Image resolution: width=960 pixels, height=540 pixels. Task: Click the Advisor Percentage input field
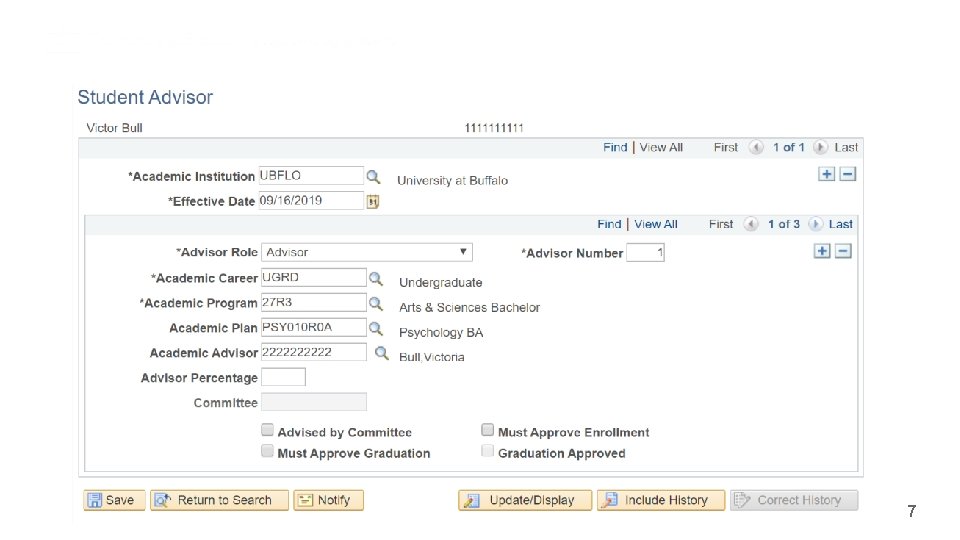pos(283,377)
